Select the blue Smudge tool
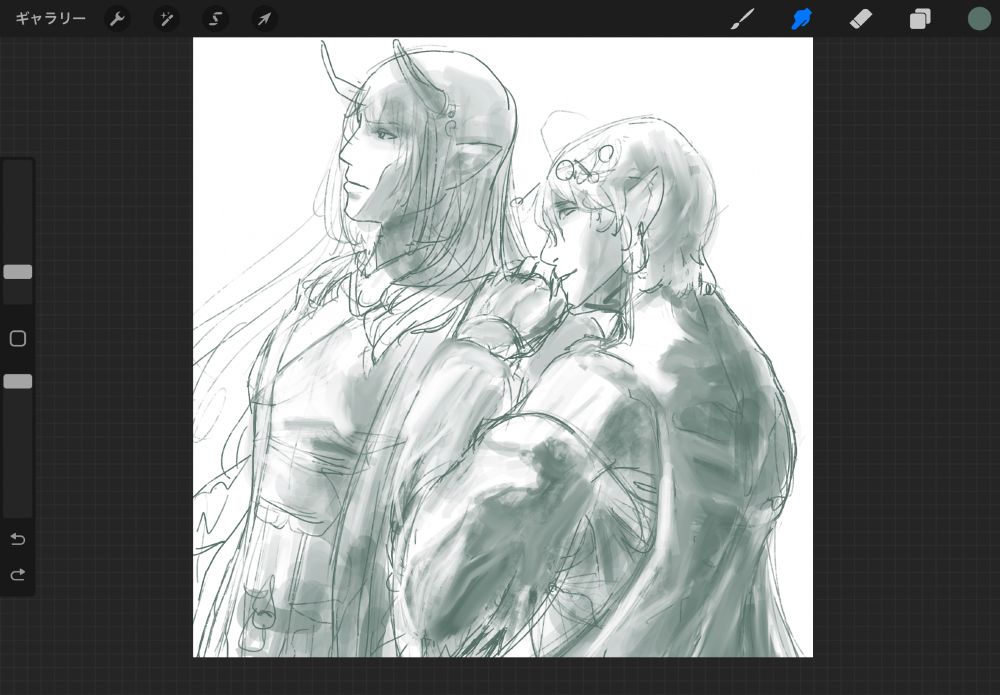The image size is (1000, 695). click(802, 19)
